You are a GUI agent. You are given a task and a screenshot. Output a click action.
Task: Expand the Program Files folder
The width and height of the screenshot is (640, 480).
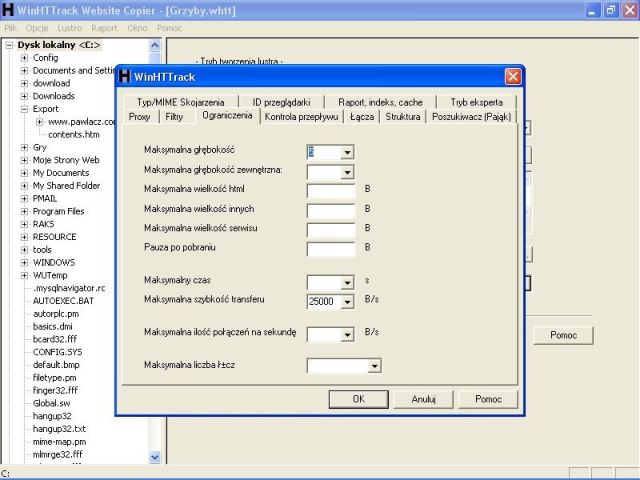[24, 211]
